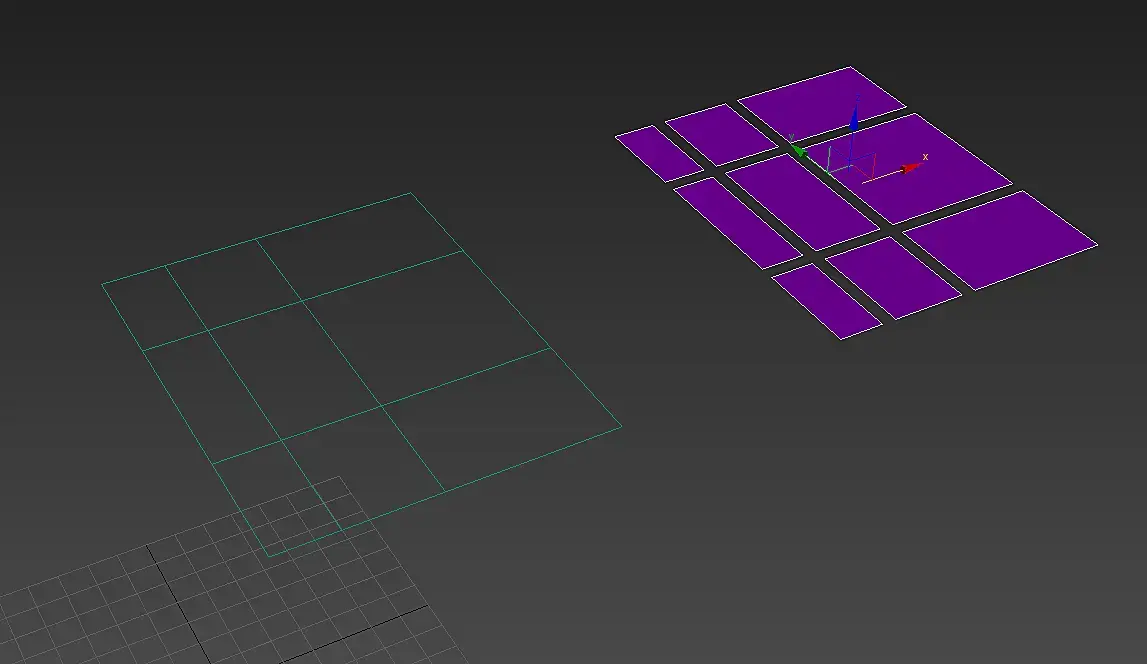Click the red X-axis arrow of the gizmo
The width and height of the screenshot is (1147, 664).
[x=911, y=168]
